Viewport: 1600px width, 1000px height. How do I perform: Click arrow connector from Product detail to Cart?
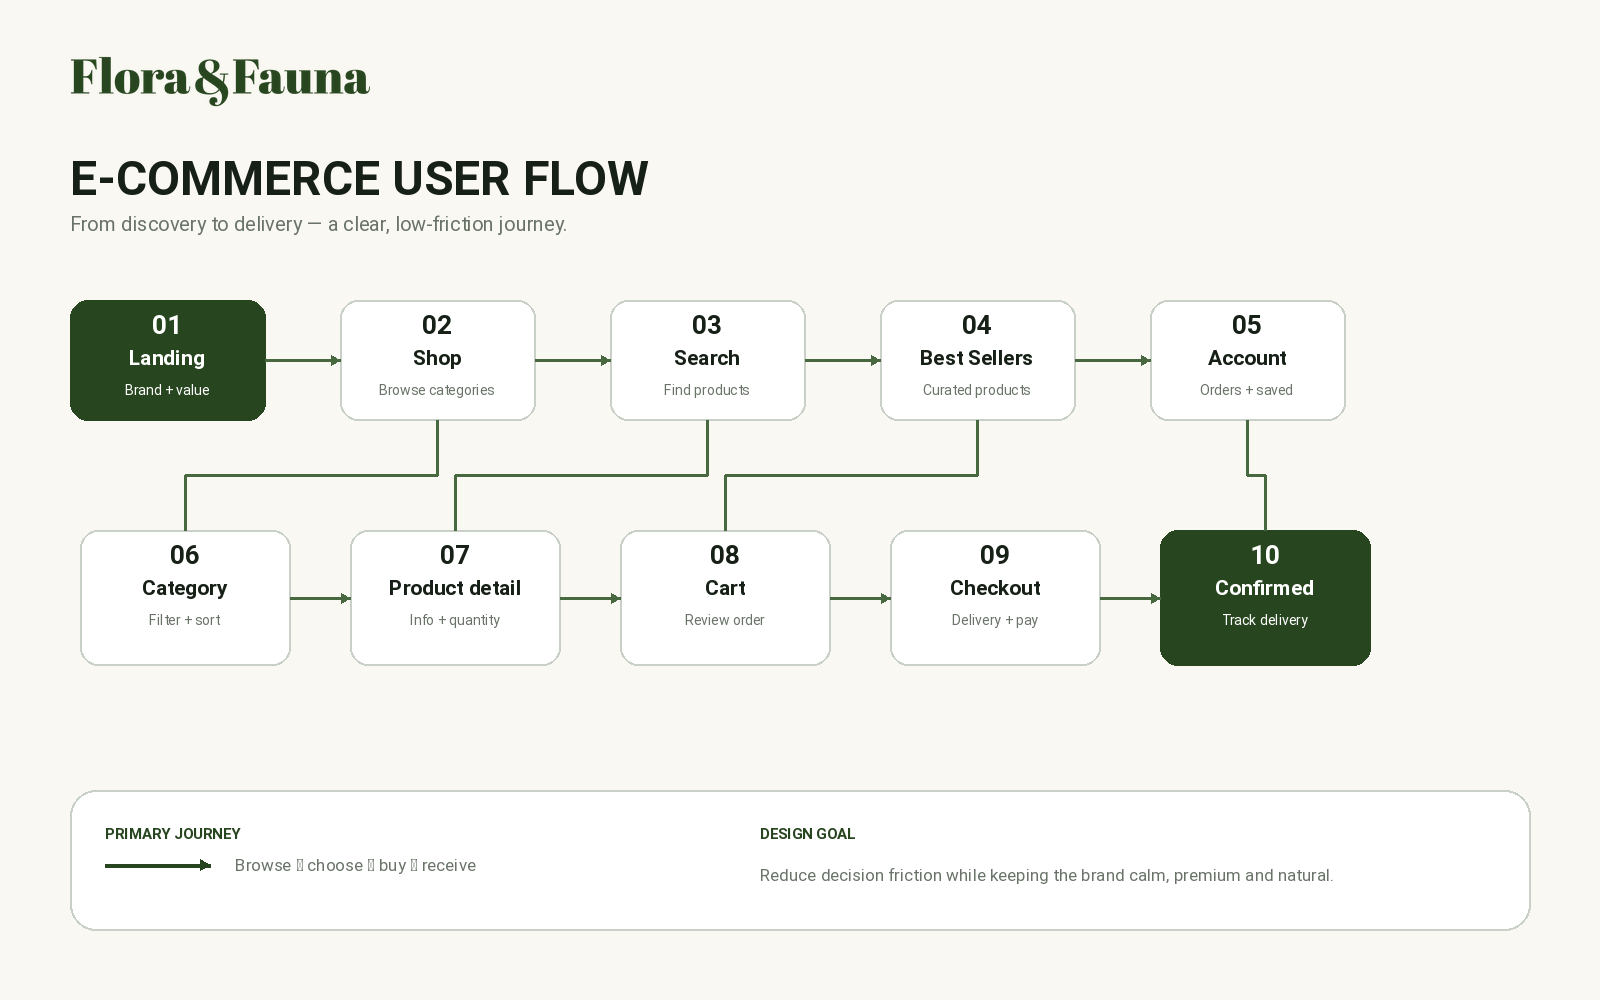tap(591, 598)
